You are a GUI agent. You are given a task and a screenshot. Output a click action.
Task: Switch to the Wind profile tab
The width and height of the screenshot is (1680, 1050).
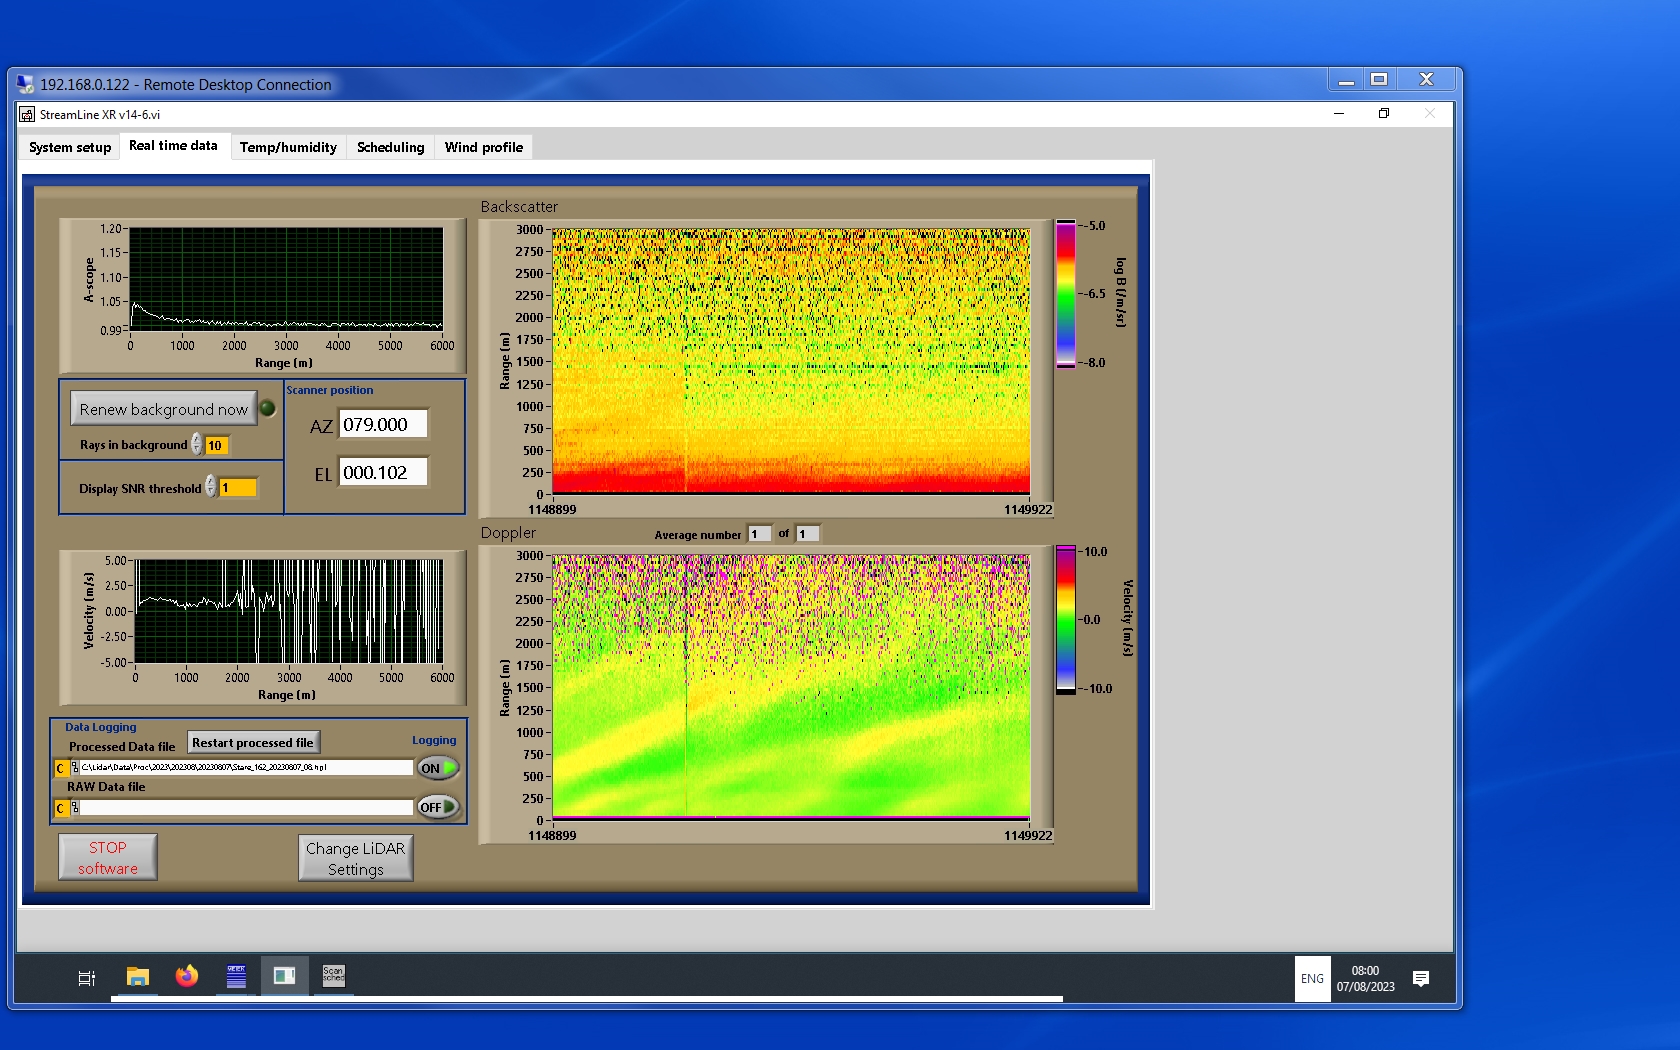pos(483,147)
